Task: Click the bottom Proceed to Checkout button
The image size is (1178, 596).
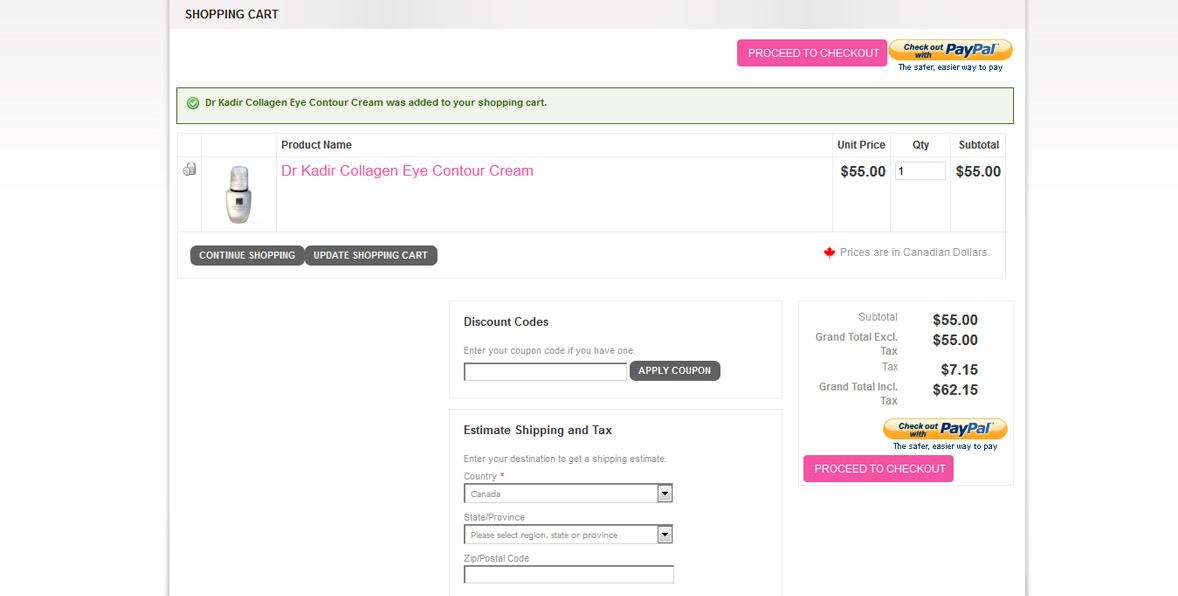Action: 878,469
